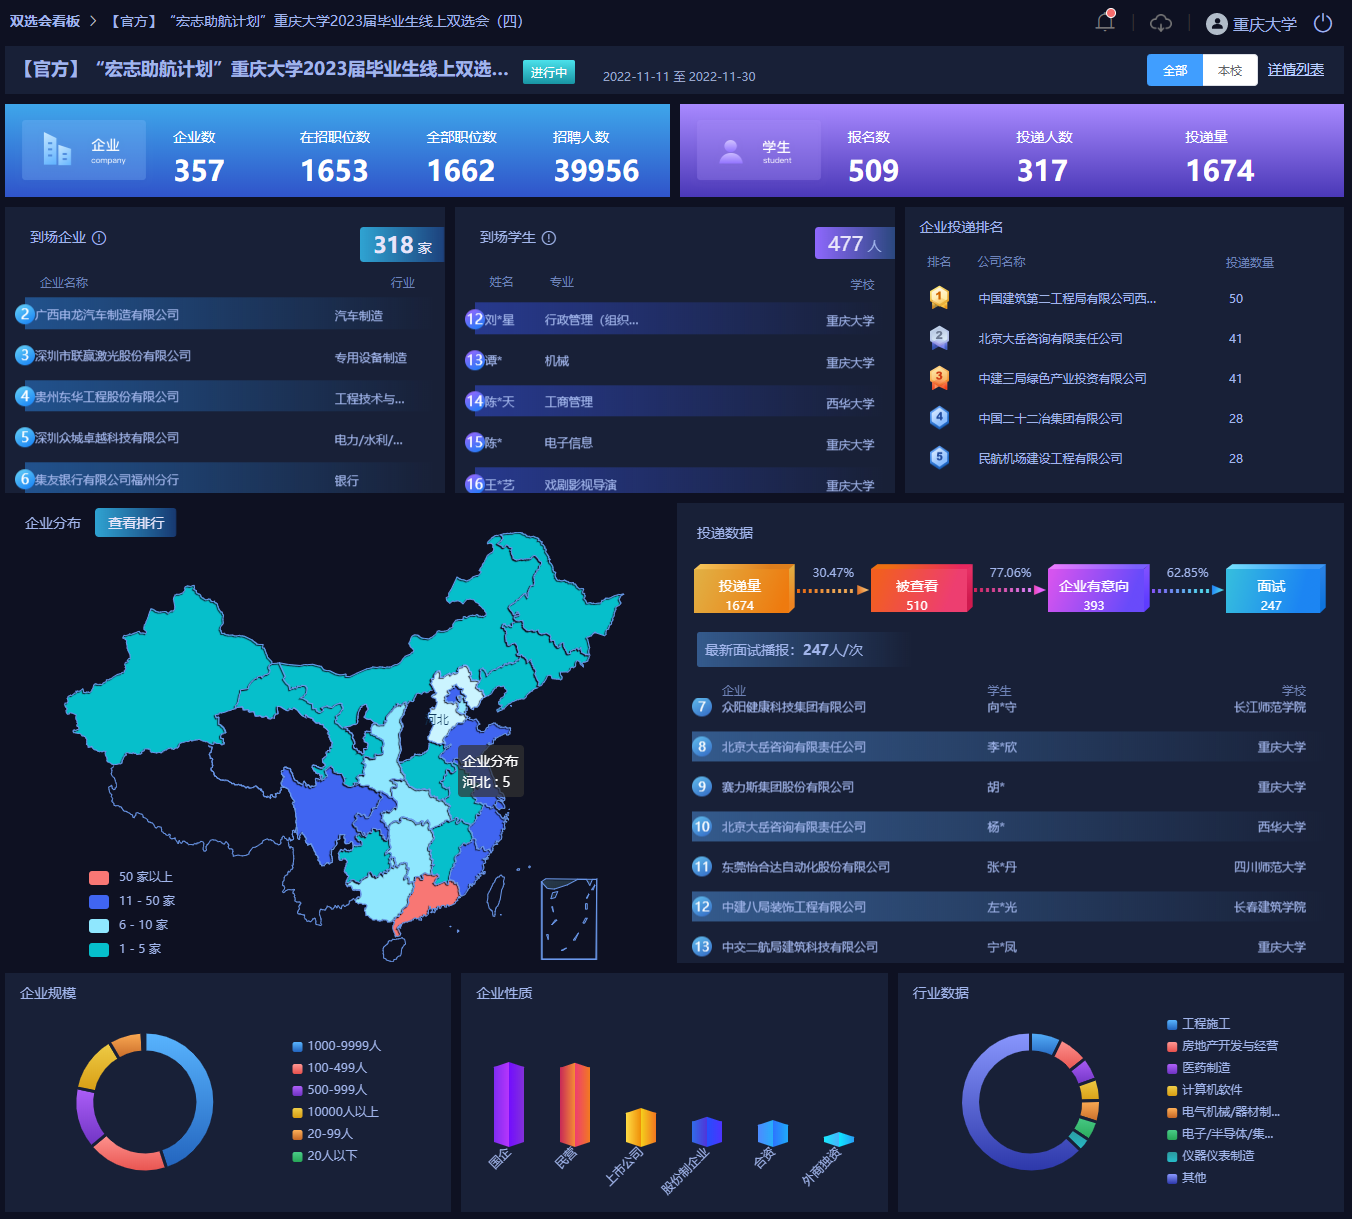Click the 民营 bar in 企业性质

575,1104
